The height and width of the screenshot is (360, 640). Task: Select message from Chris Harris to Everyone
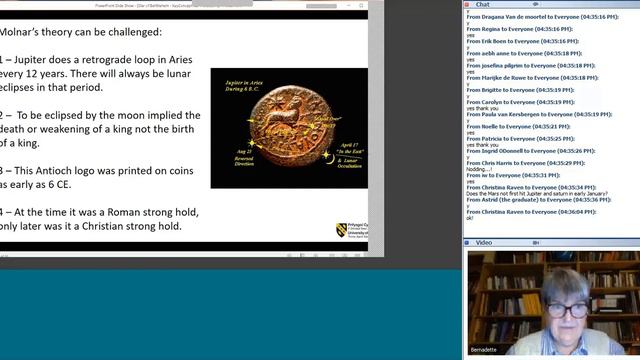526,163
